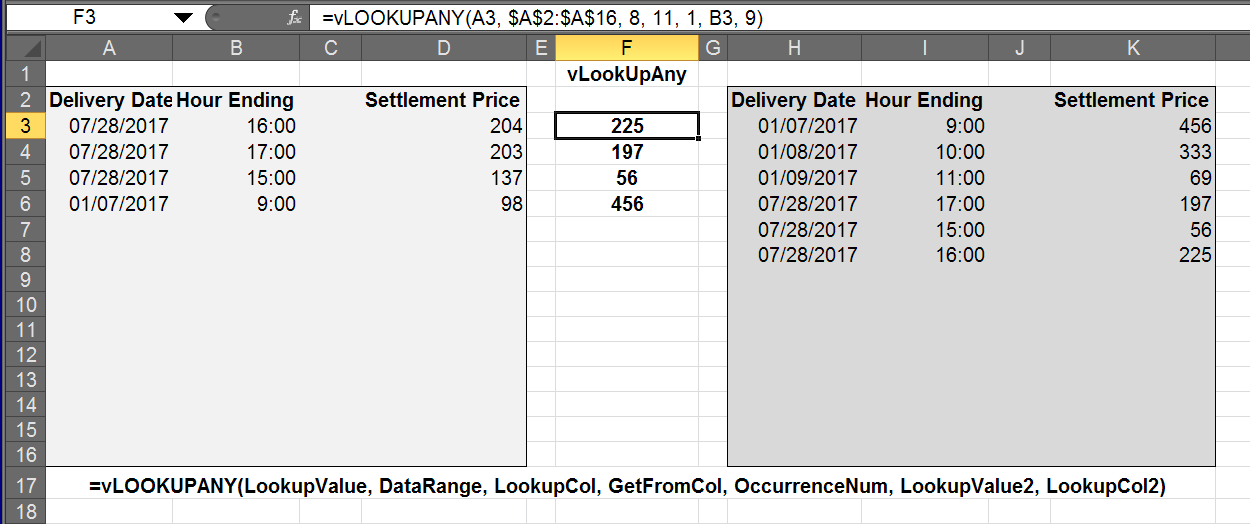
Task: Select column F header
Action: (627, 48)
